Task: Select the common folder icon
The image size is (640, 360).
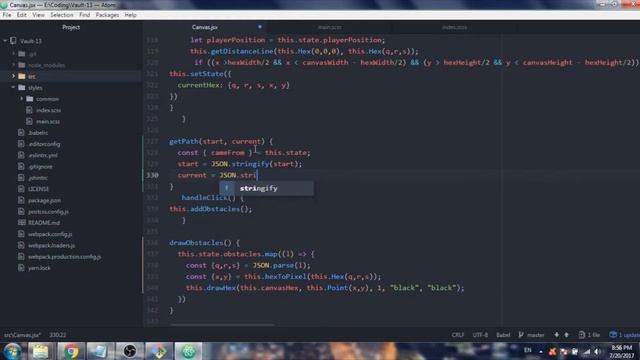Action: (x=30, y=99)
